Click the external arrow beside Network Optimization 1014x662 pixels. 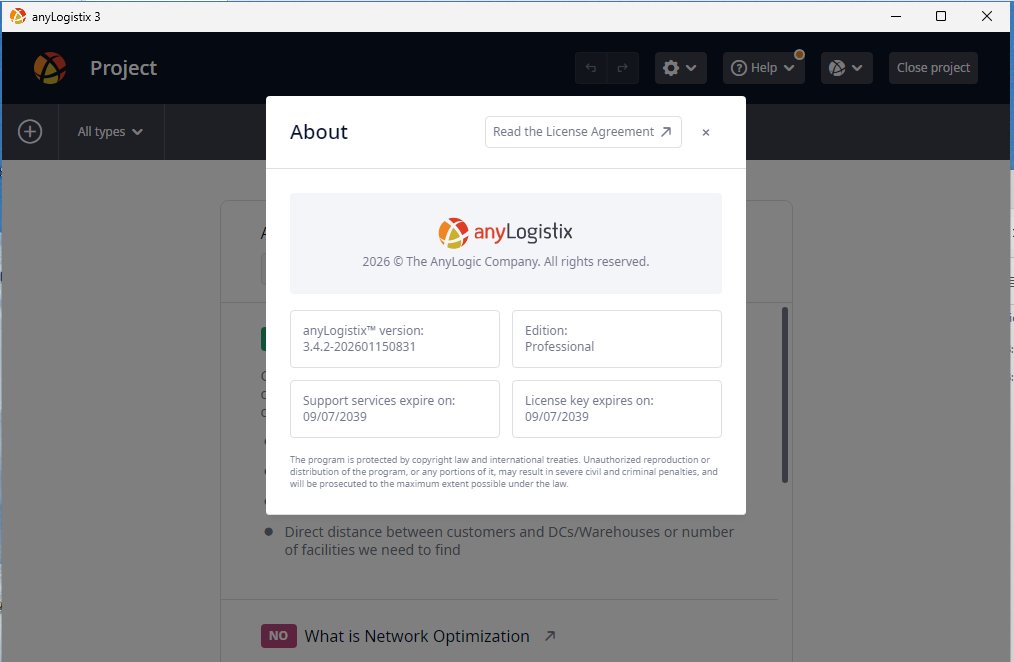tap(550, 635)
